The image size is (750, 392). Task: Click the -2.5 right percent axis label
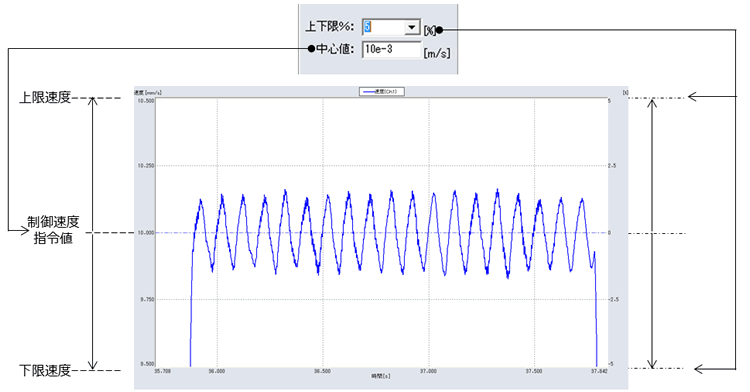(x=613, y=299)
